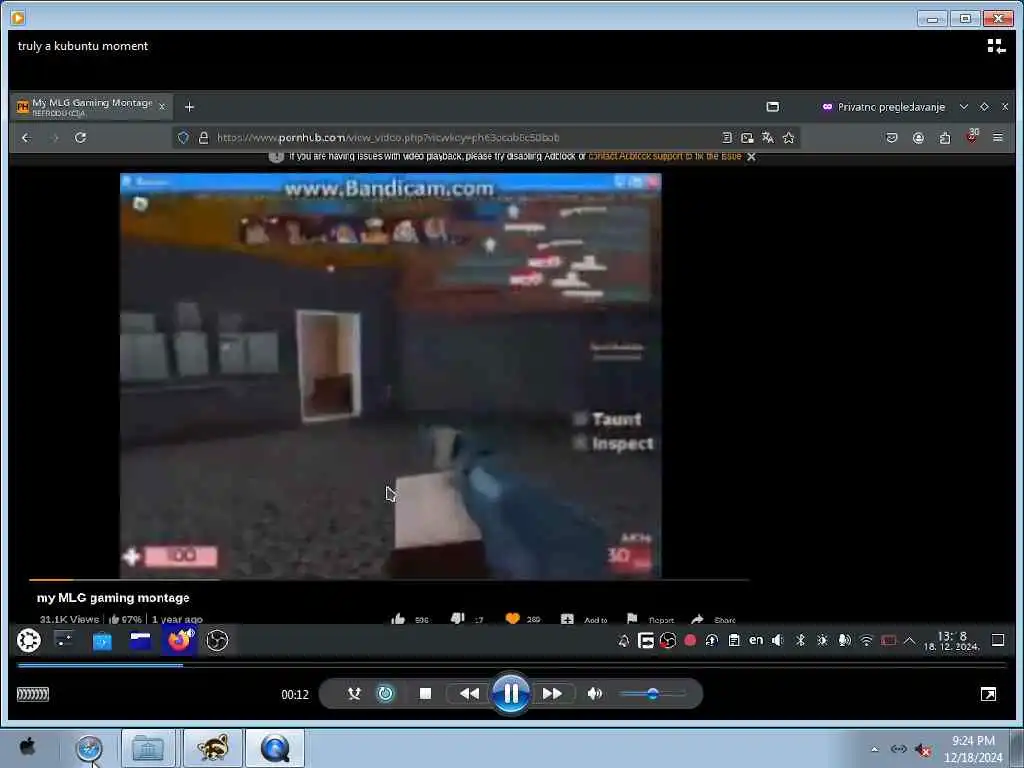Viewport: 1024px width, 768px height.
Task: Click the browser Forward arrow
Action: point(55,138)
